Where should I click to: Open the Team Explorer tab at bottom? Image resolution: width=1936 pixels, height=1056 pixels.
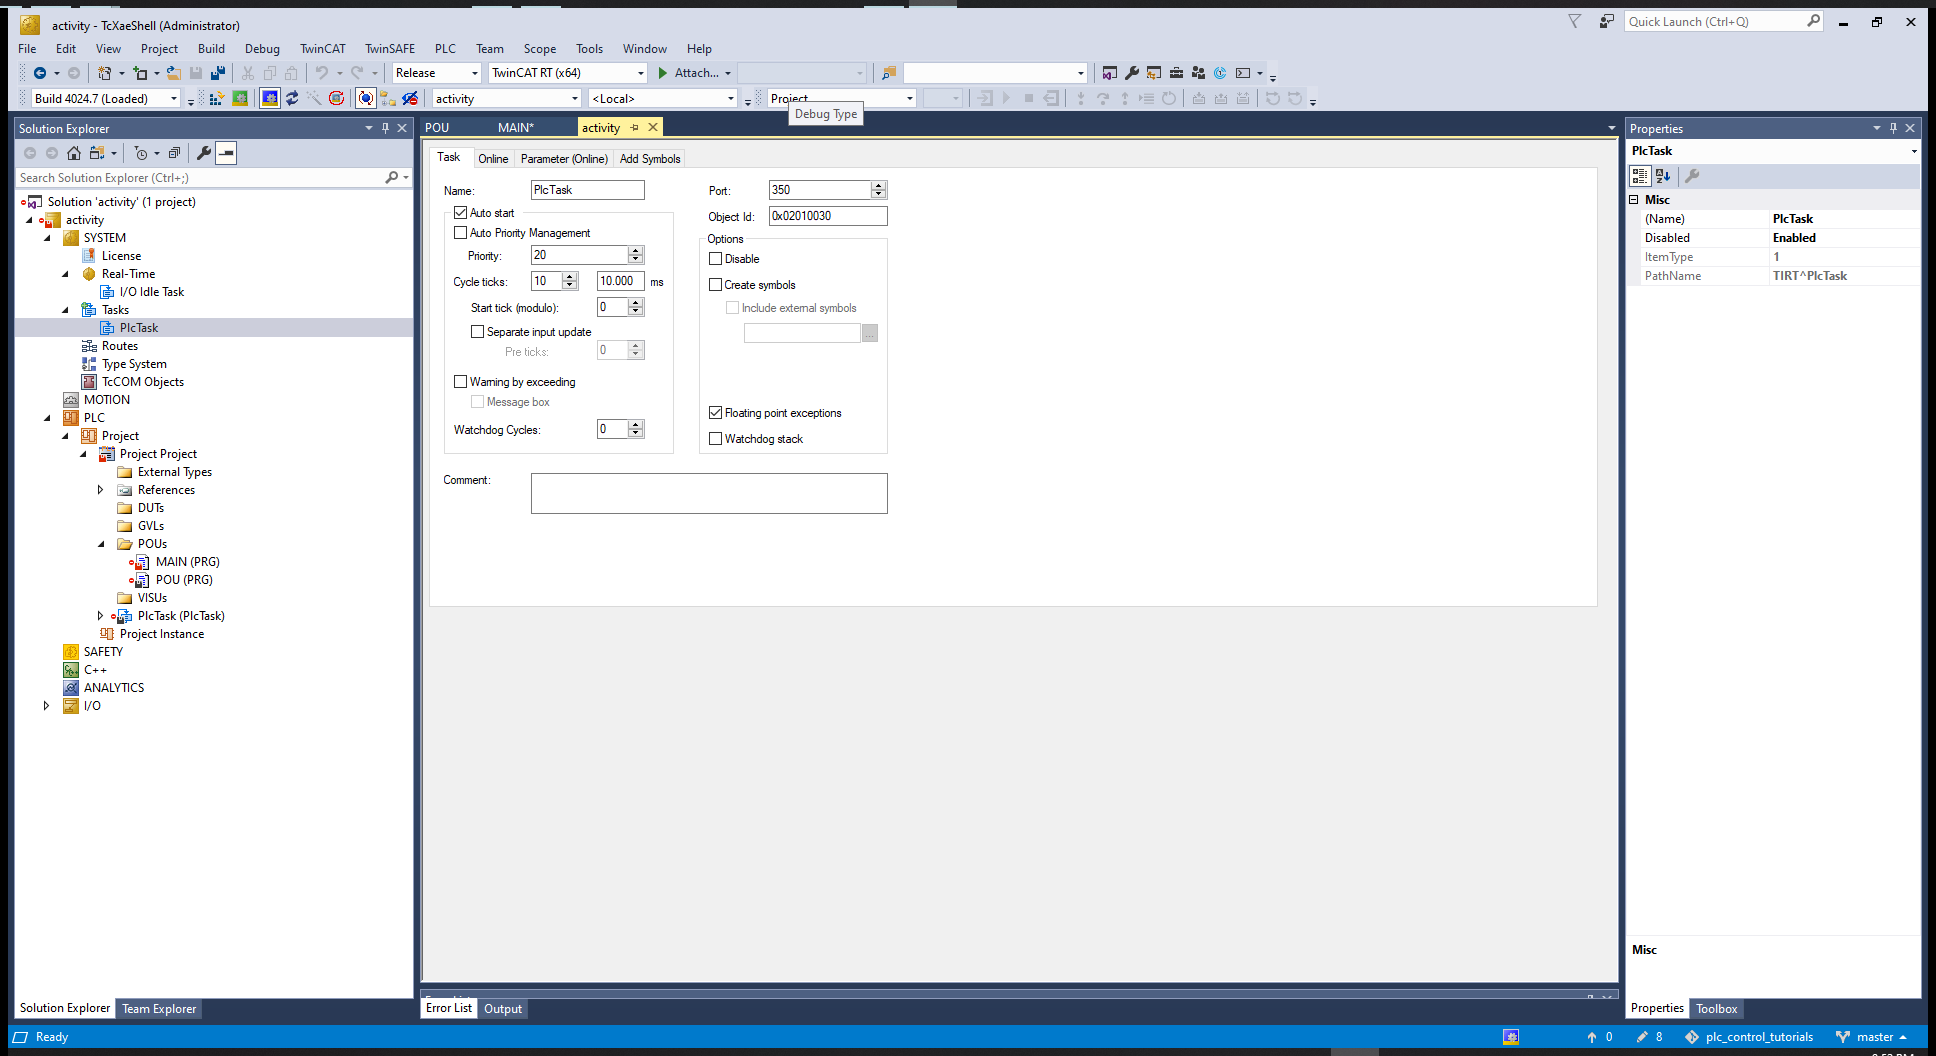click(159, 1009)
